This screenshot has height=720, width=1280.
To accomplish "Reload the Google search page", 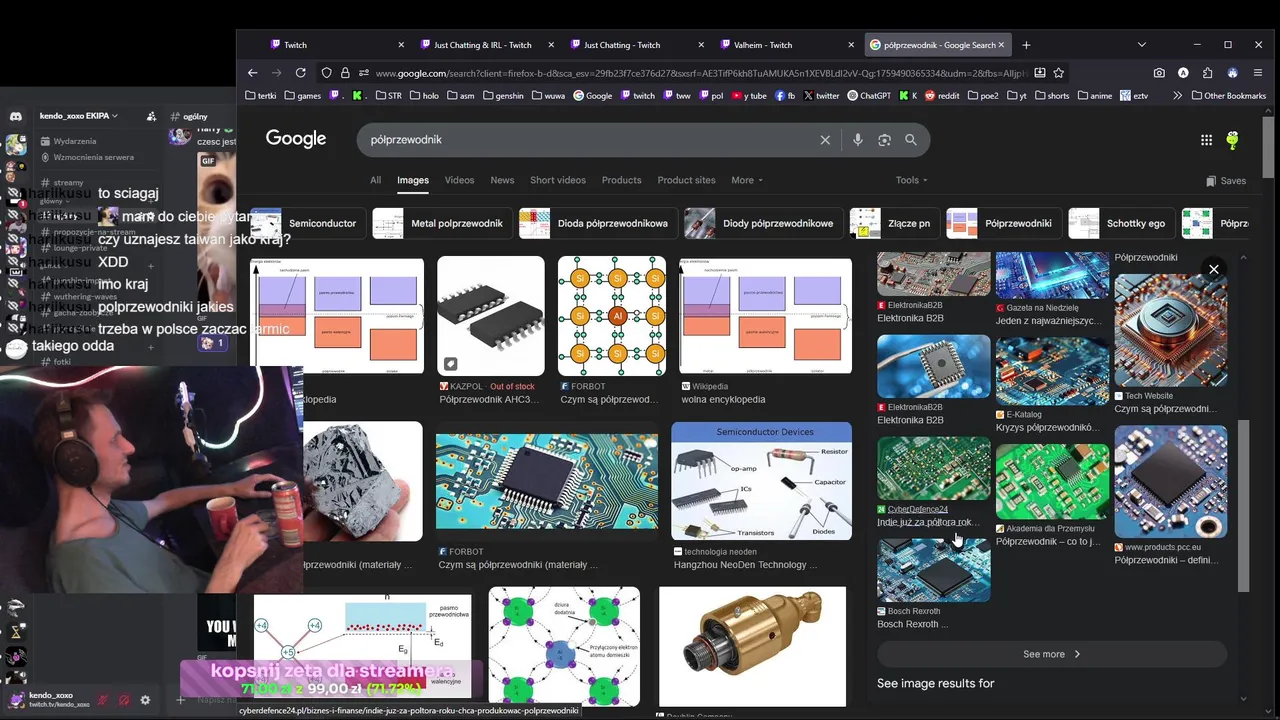I will pyautogui.click(x=301, y=73).
